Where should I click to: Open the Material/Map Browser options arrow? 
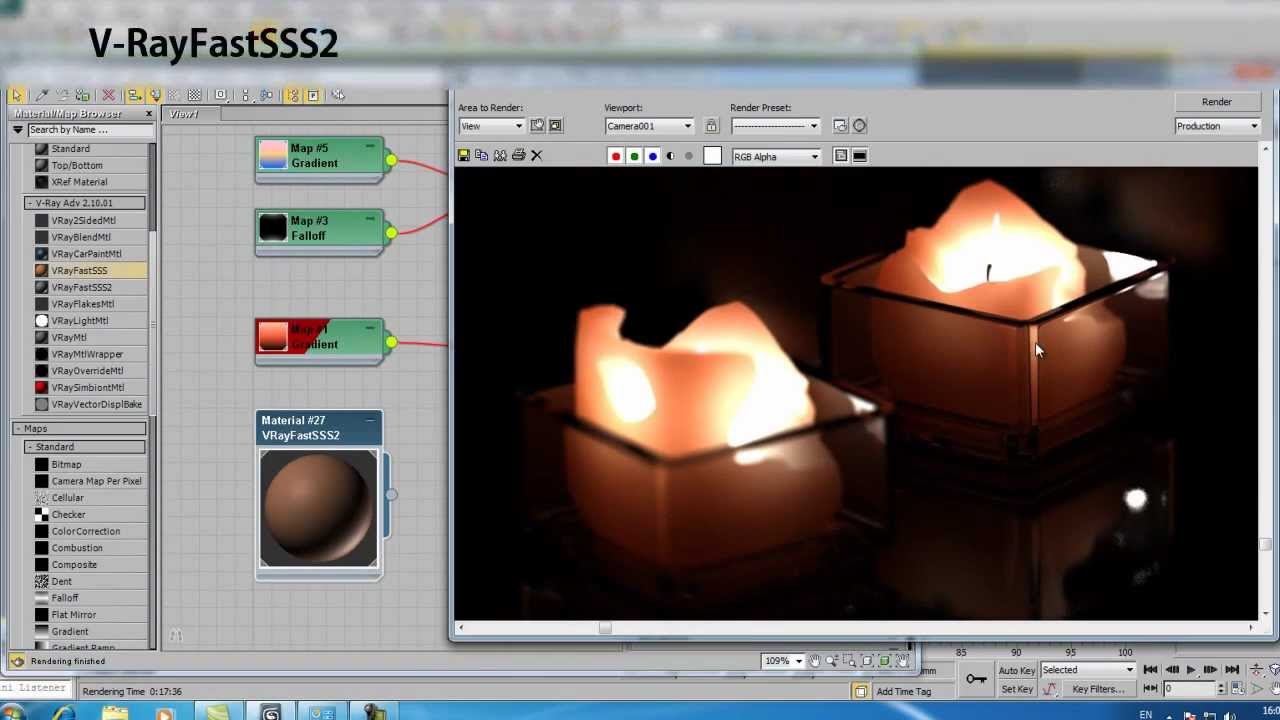18,130
